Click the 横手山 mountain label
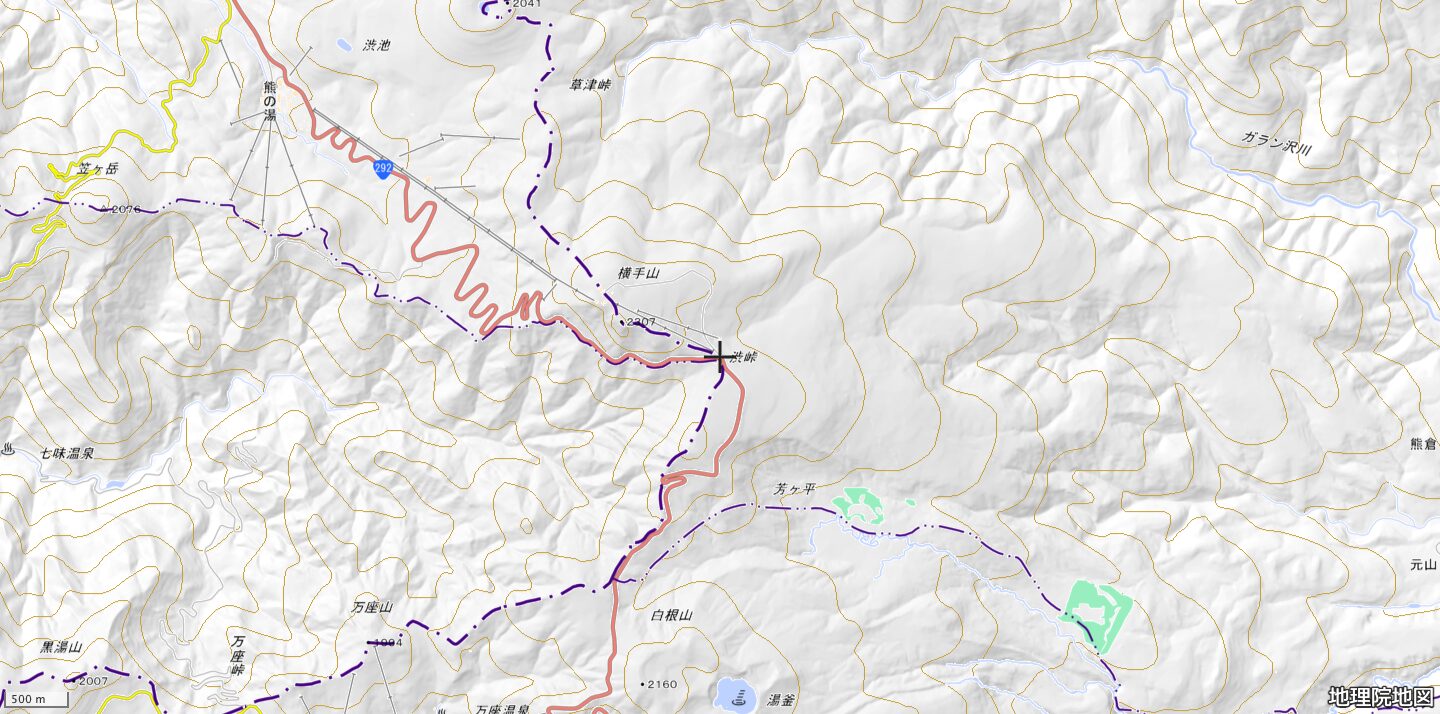The width and height of the screenshot is (1440, 714). 639,273
